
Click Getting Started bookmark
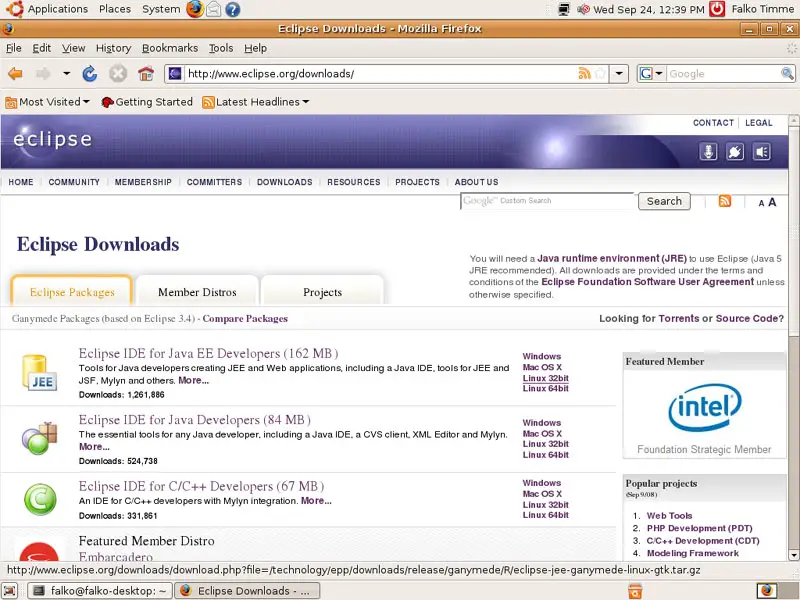147,102
